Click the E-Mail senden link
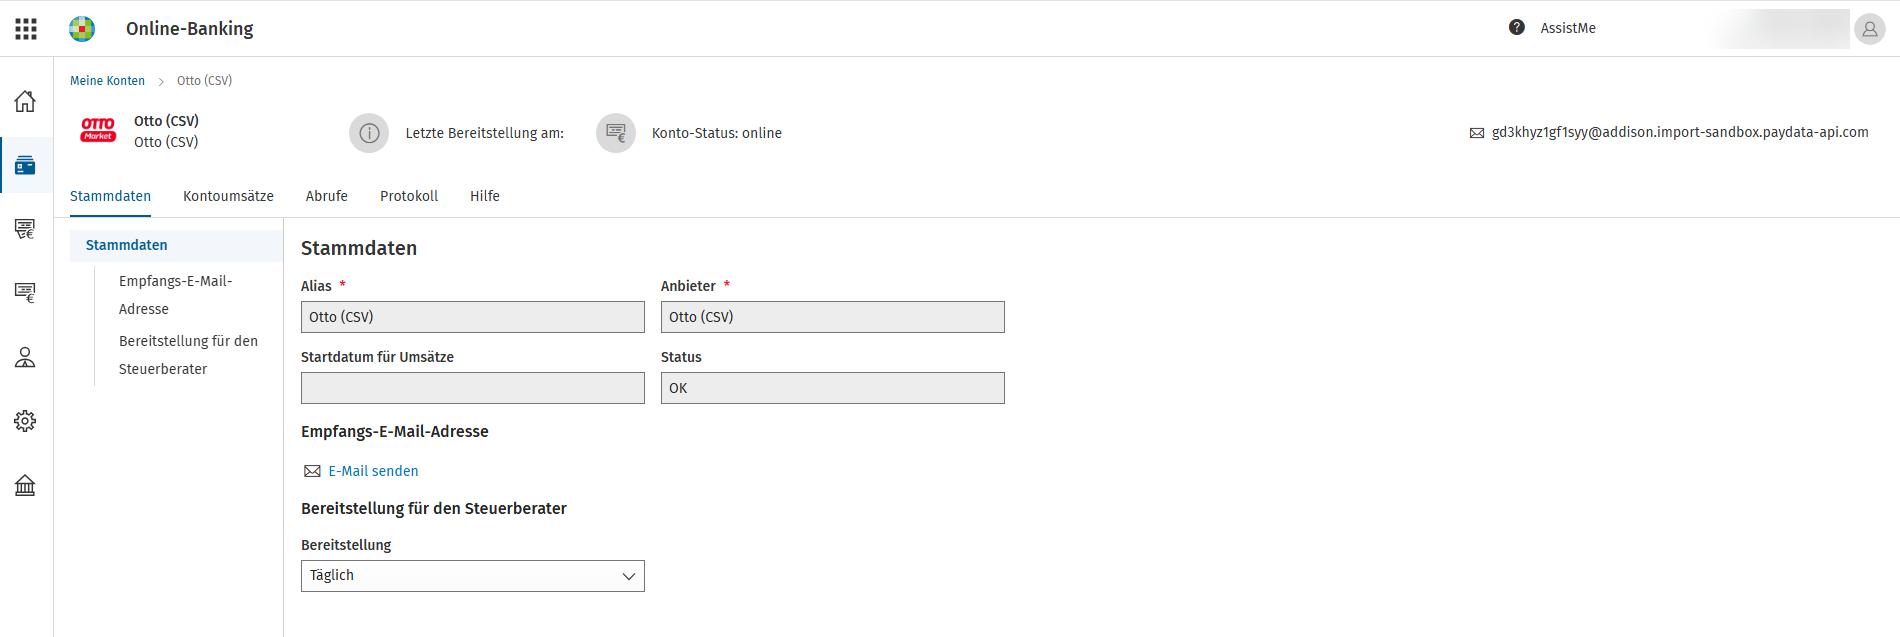This screenshot has width=1900, height=637. click(x=373, y=471)
